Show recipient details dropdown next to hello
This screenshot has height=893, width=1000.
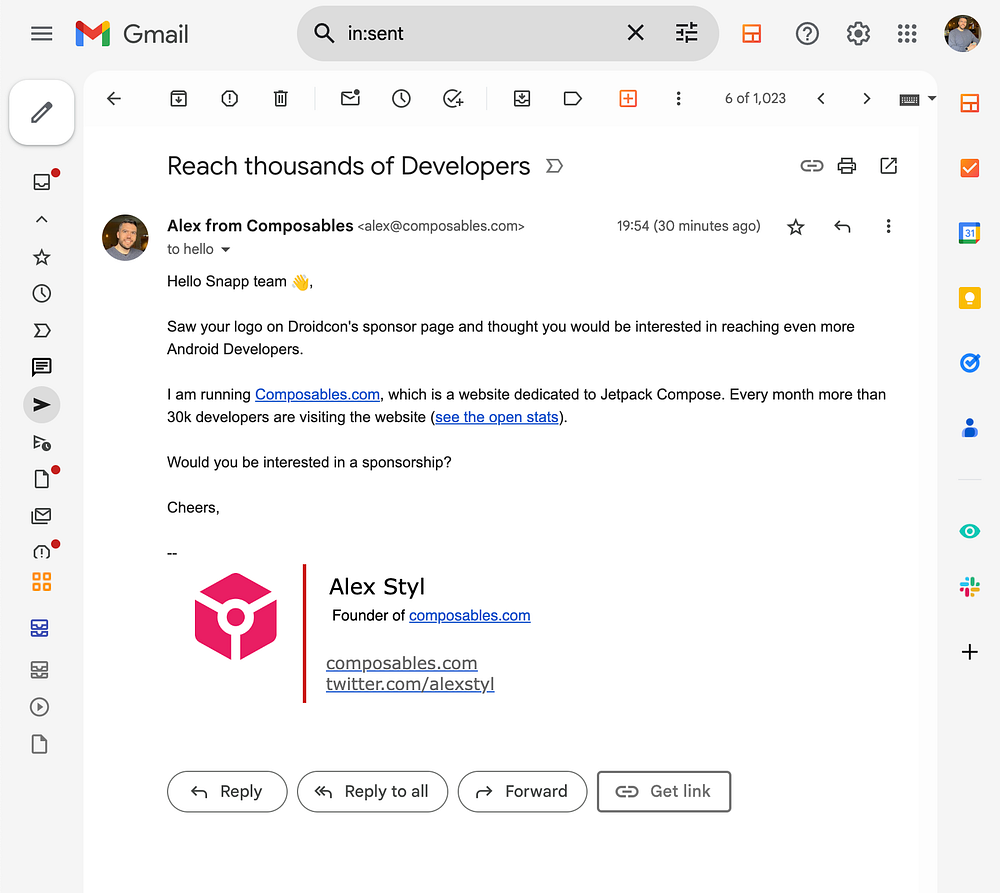[x=226, y=249]
